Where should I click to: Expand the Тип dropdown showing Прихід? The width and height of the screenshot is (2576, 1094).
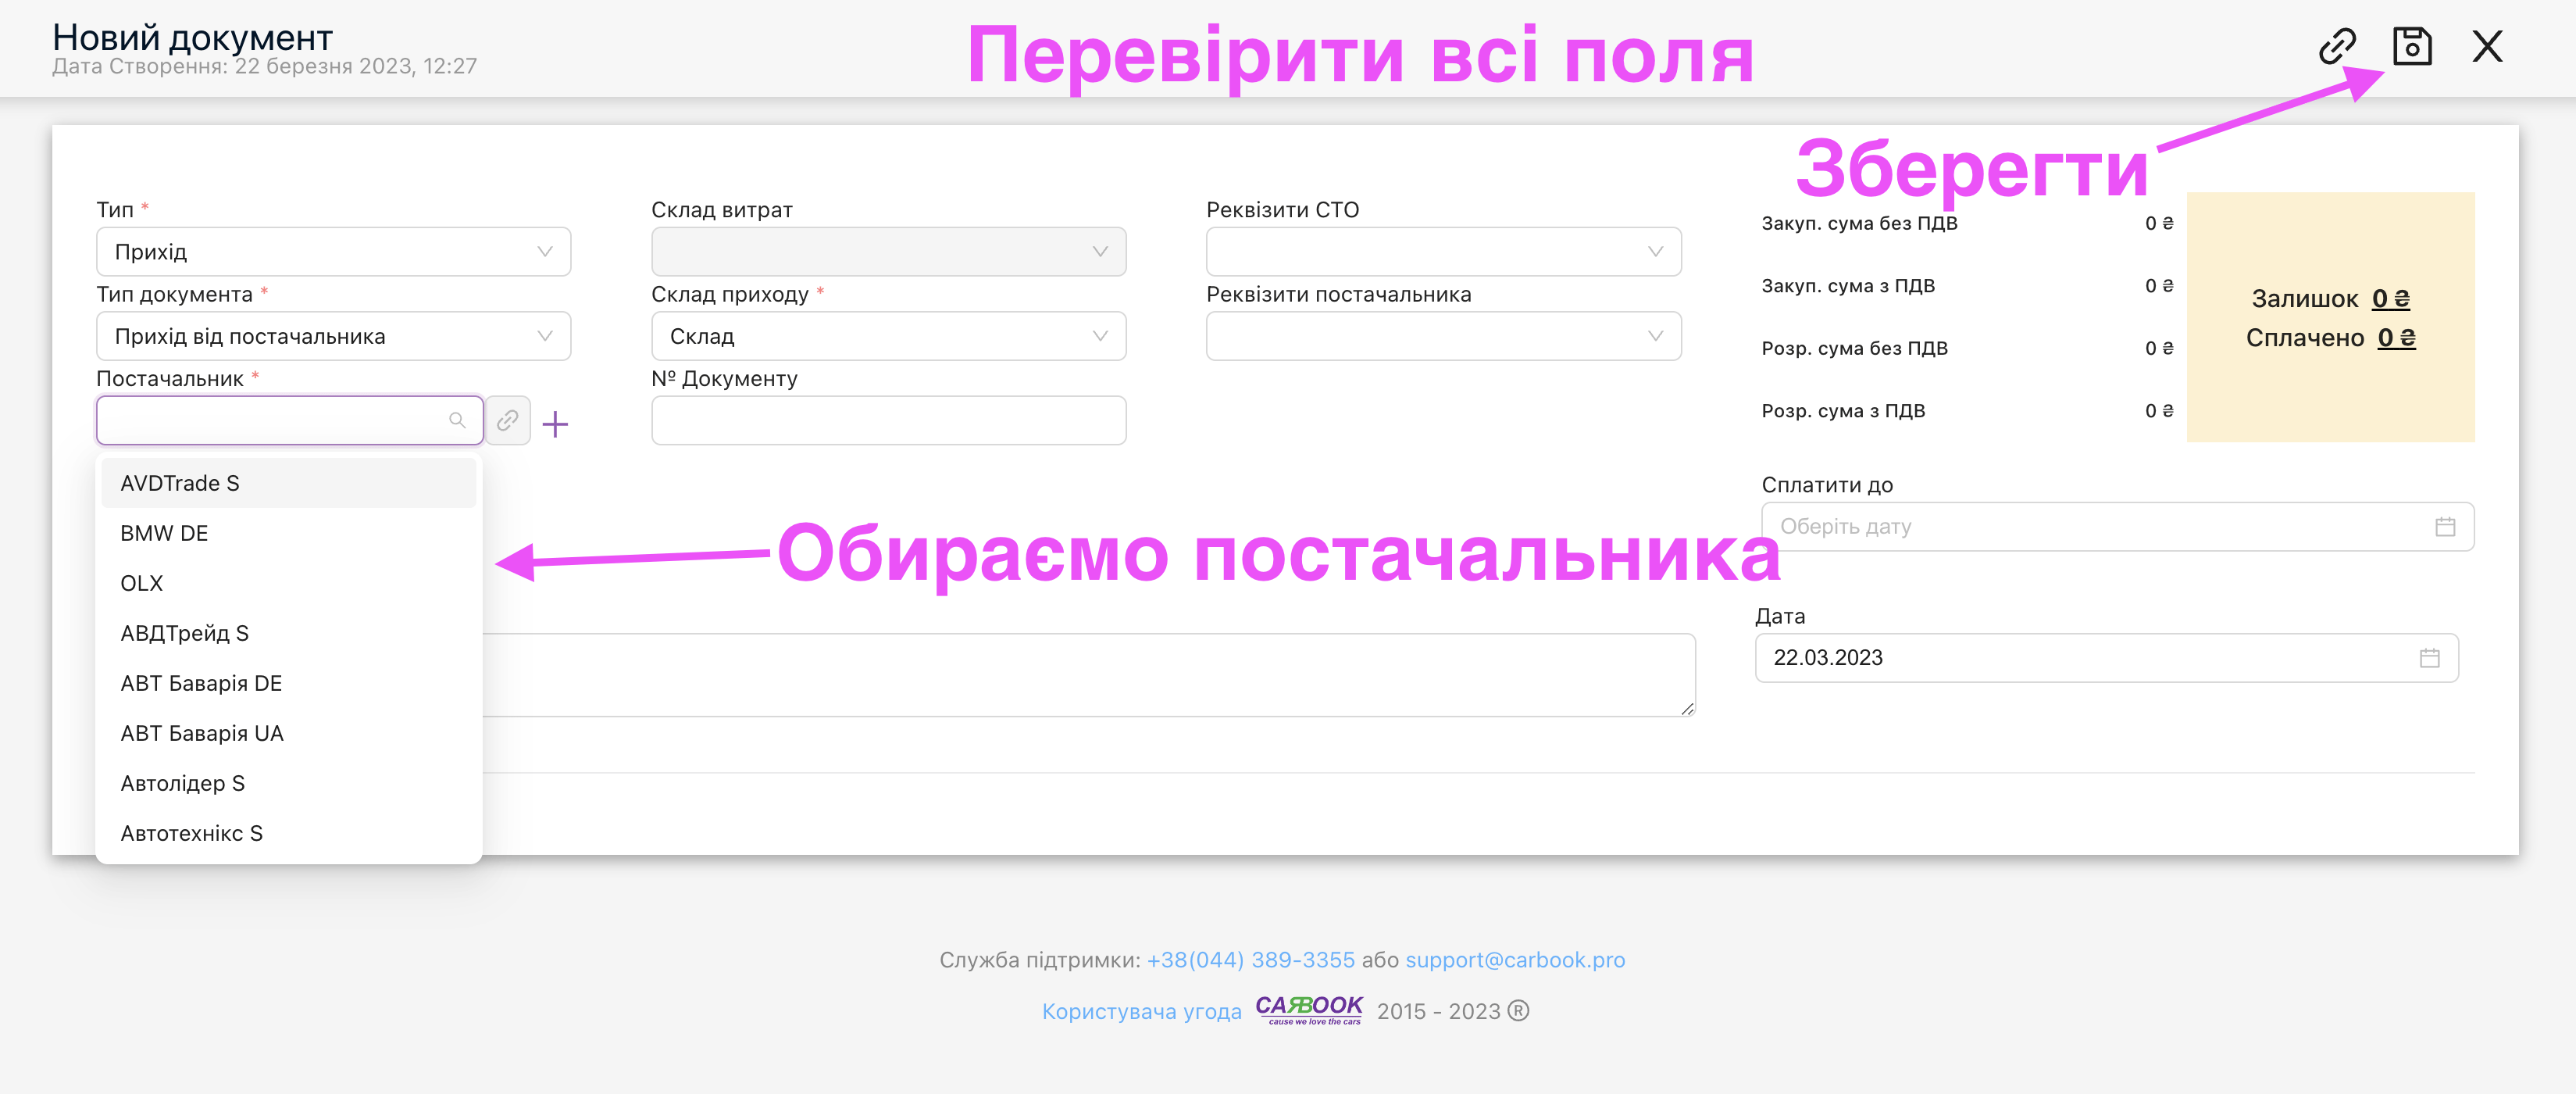click(x=333, y=252)
